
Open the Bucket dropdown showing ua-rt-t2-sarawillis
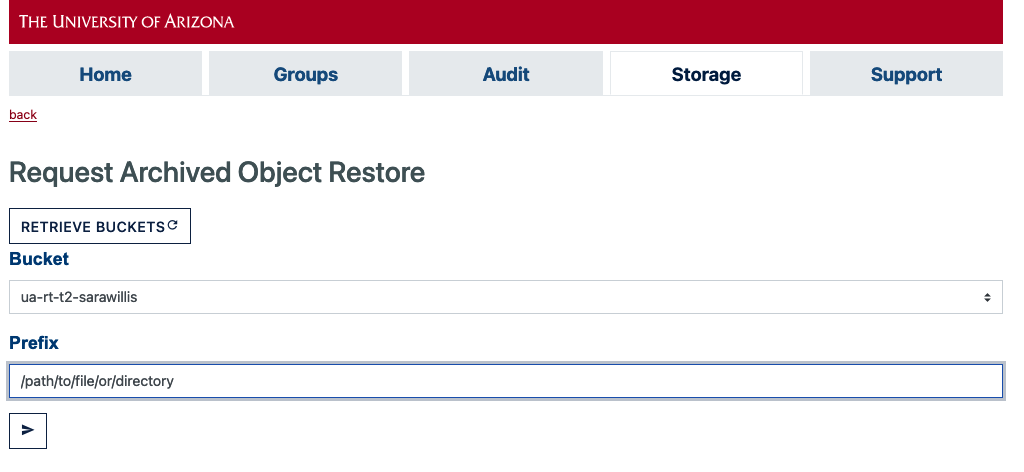point(505,297)
